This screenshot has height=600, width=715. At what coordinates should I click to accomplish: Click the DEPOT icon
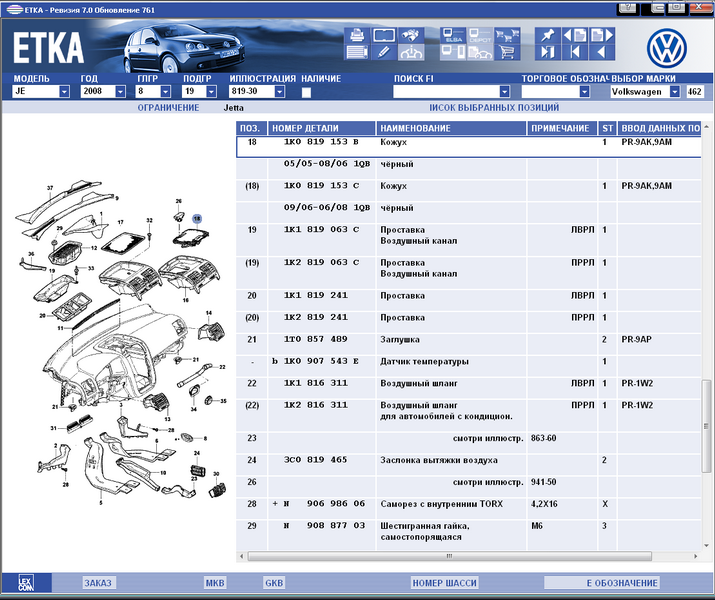click(x=480, y=36)
